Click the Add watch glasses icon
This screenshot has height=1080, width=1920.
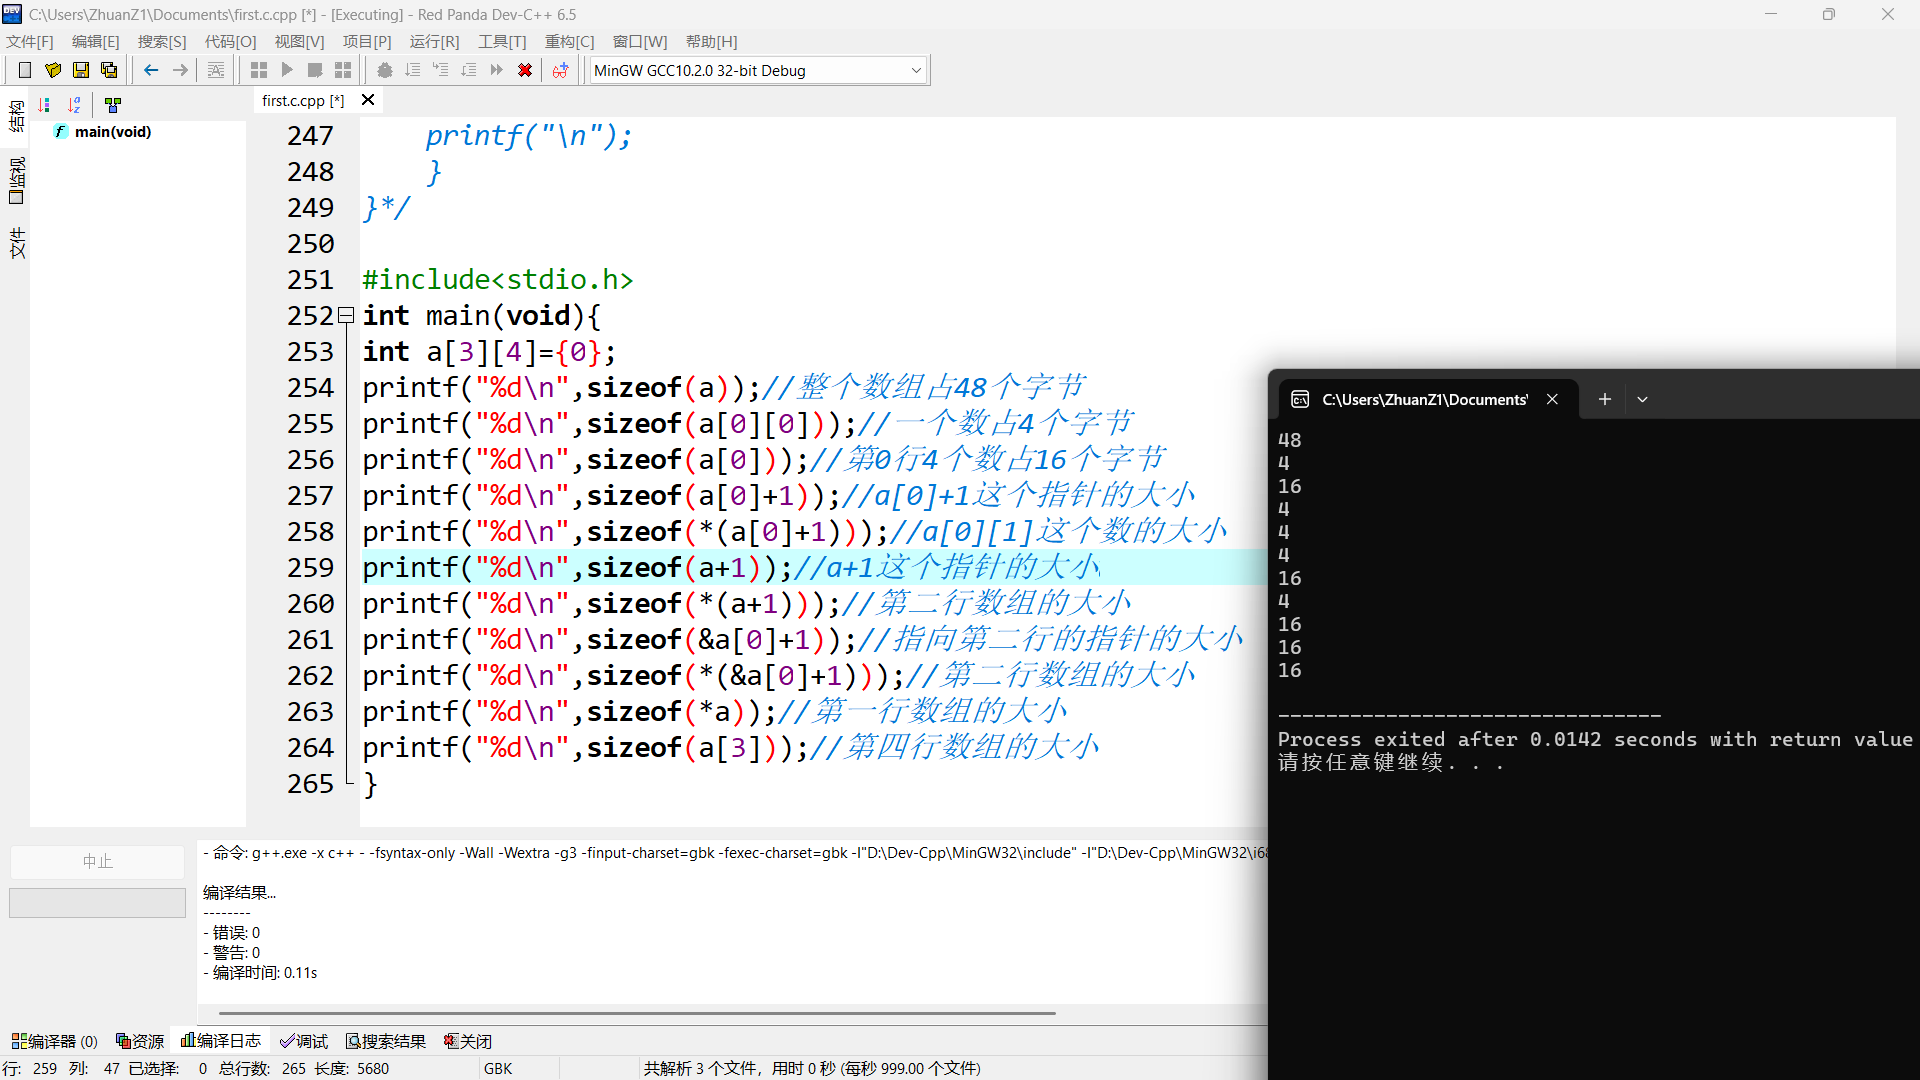point(561,70)
